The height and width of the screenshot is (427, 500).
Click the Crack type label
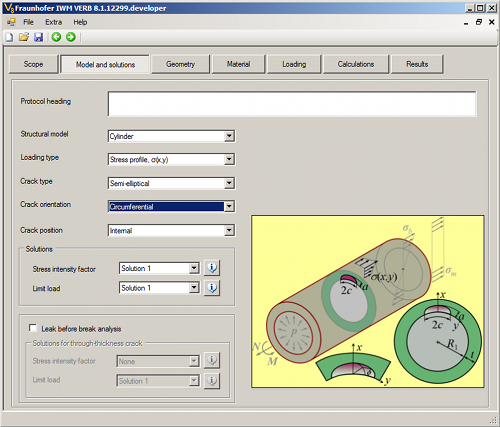(x=36, y=181)
